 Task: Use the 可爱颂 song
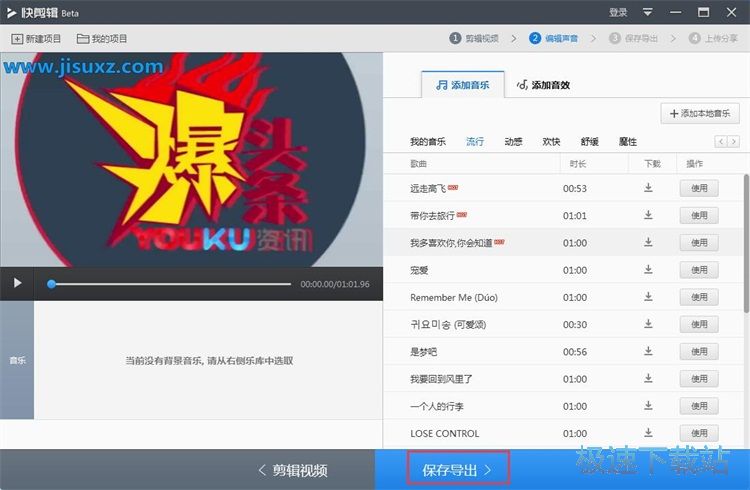point(699,324)
